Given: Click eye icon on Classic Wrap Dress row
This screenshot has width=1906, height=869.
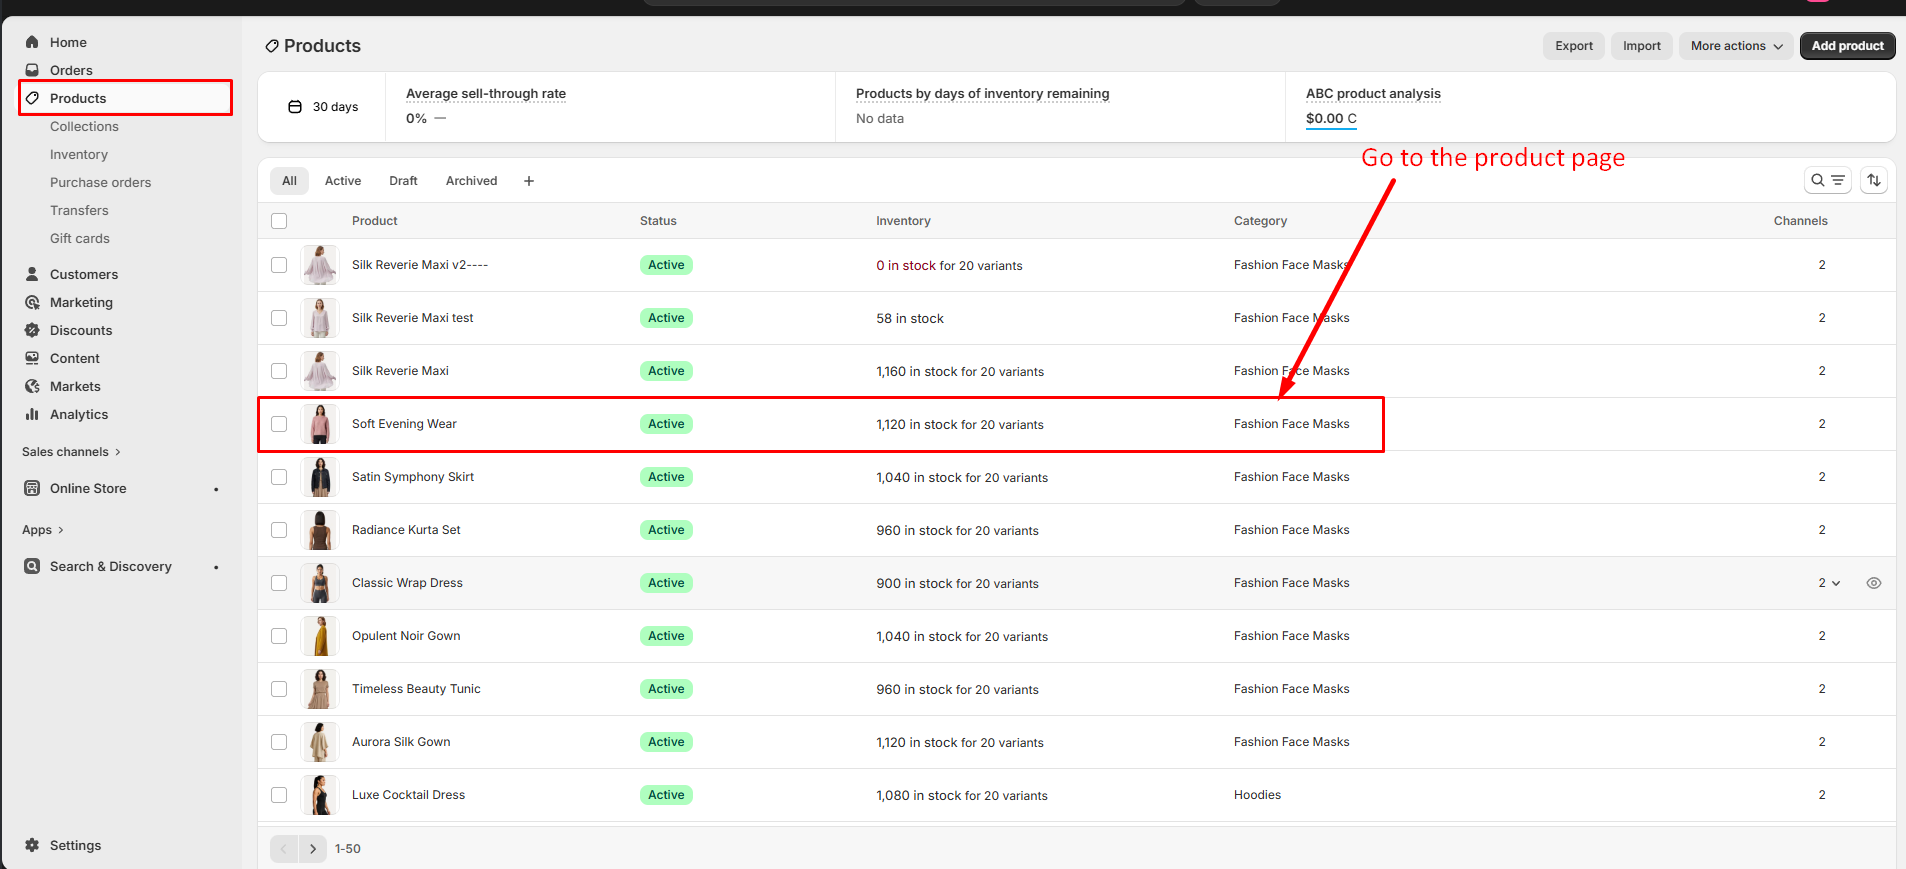Looking at the screenshot, I should [1874, 583].
